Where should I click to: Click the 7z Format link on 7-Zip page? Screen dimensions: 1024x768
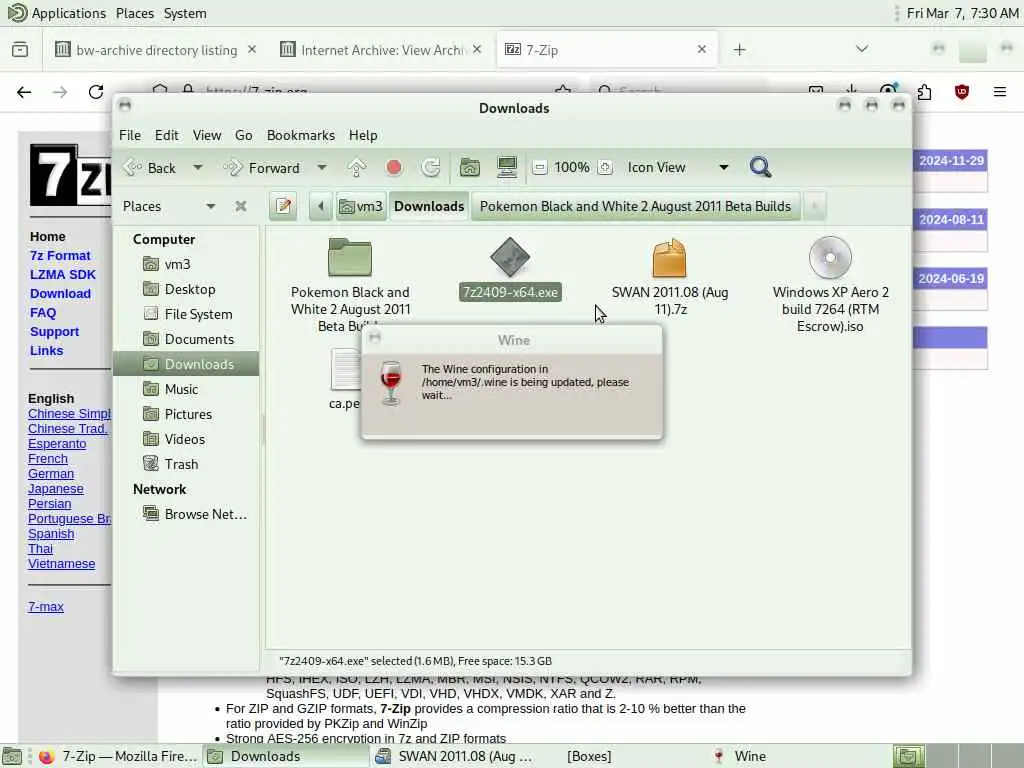(x=60, y=255)
